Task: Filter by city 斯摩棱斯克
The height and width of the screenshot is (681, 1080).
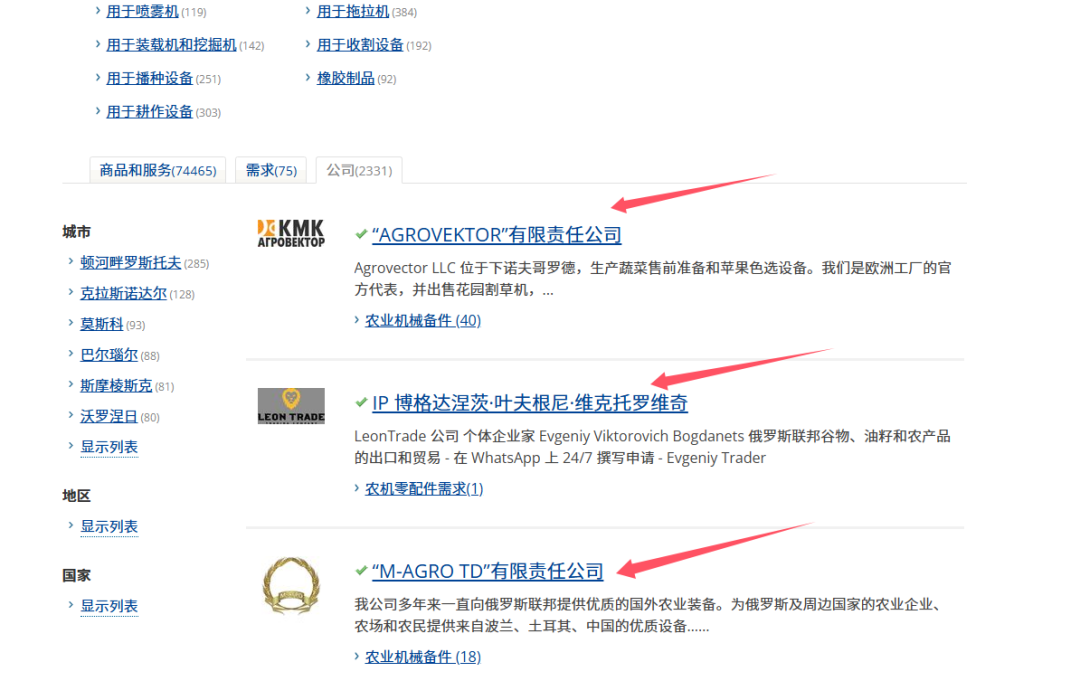Action: [116, 386]
